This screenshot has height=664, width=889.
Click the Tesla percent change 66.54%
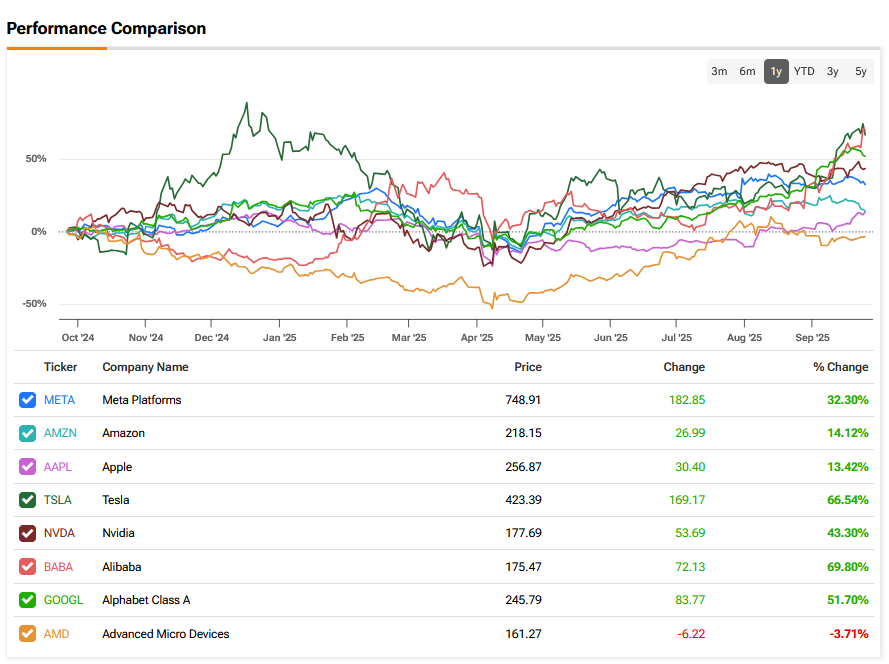[848, 500]
